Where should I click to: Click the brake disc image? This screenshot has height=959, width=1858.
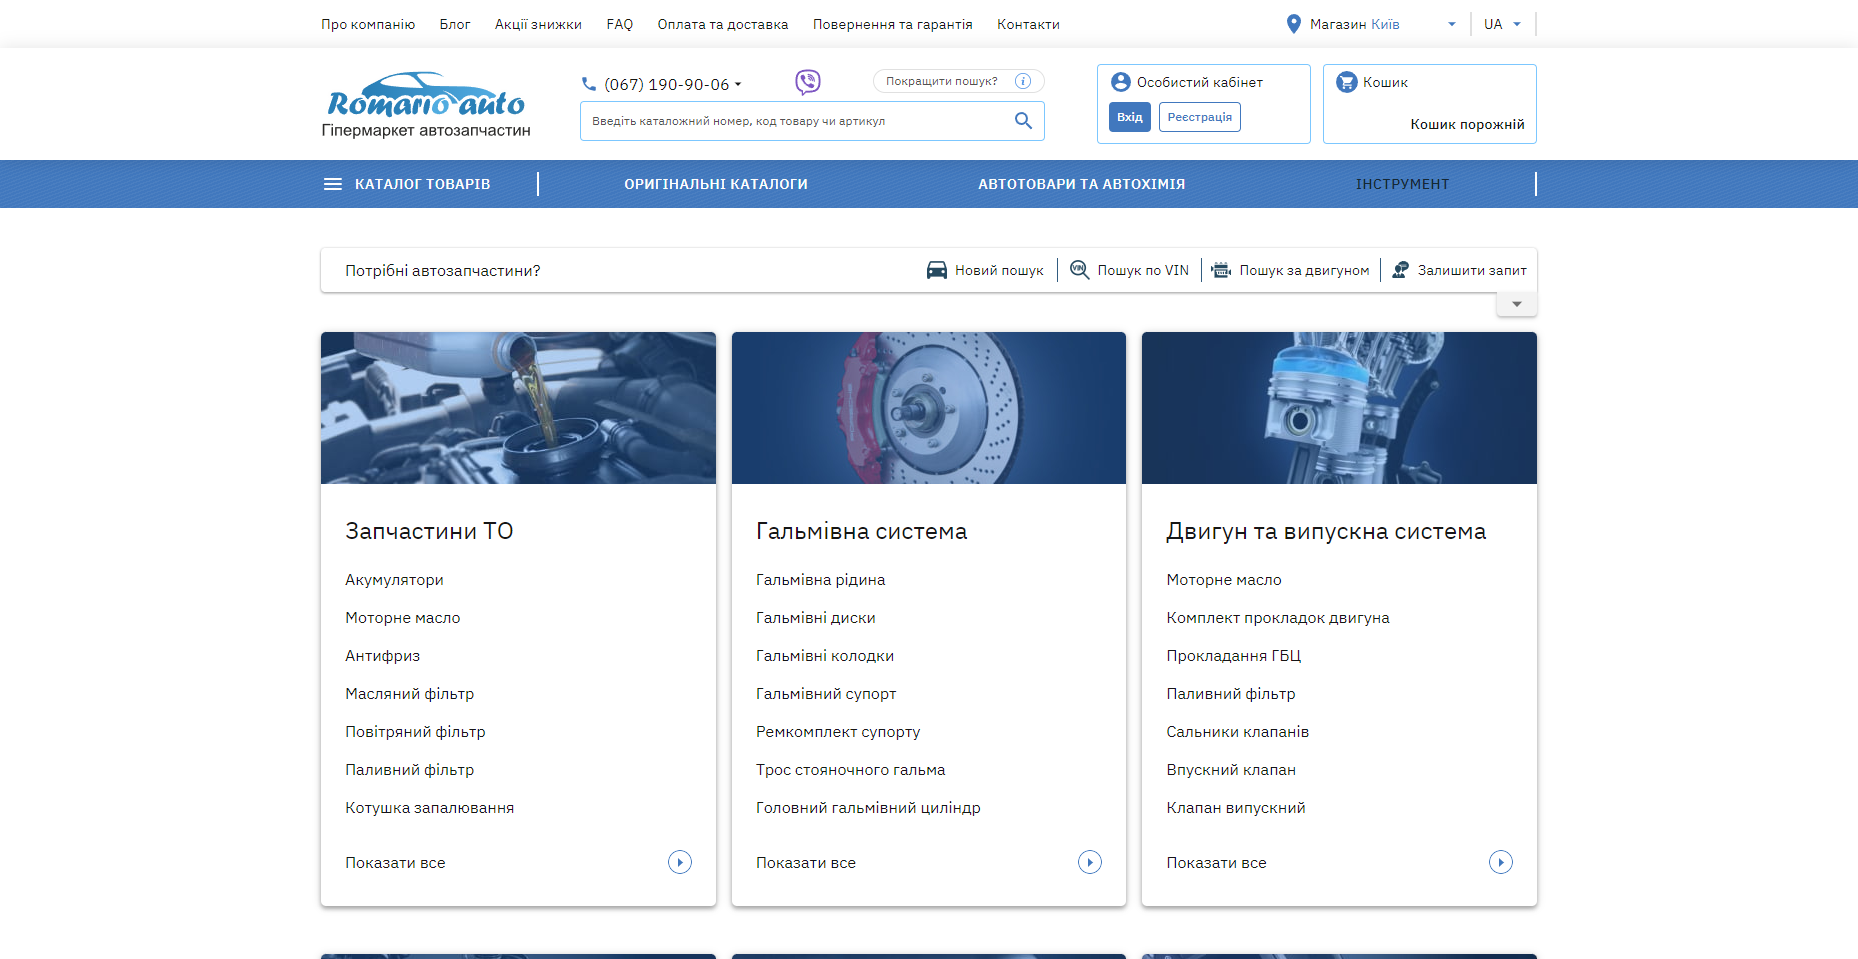click(x=929, y=408)
